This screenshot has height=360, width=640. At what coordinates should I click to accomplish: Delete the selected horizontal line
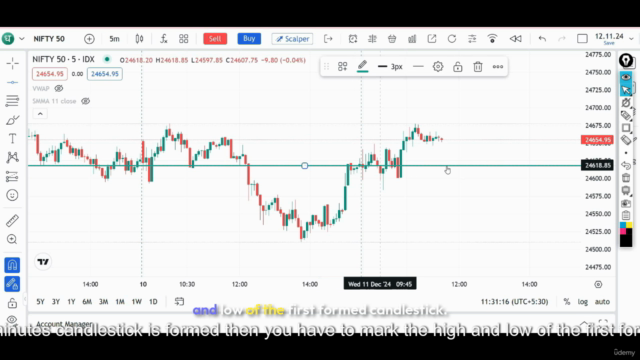coord(478,67)
